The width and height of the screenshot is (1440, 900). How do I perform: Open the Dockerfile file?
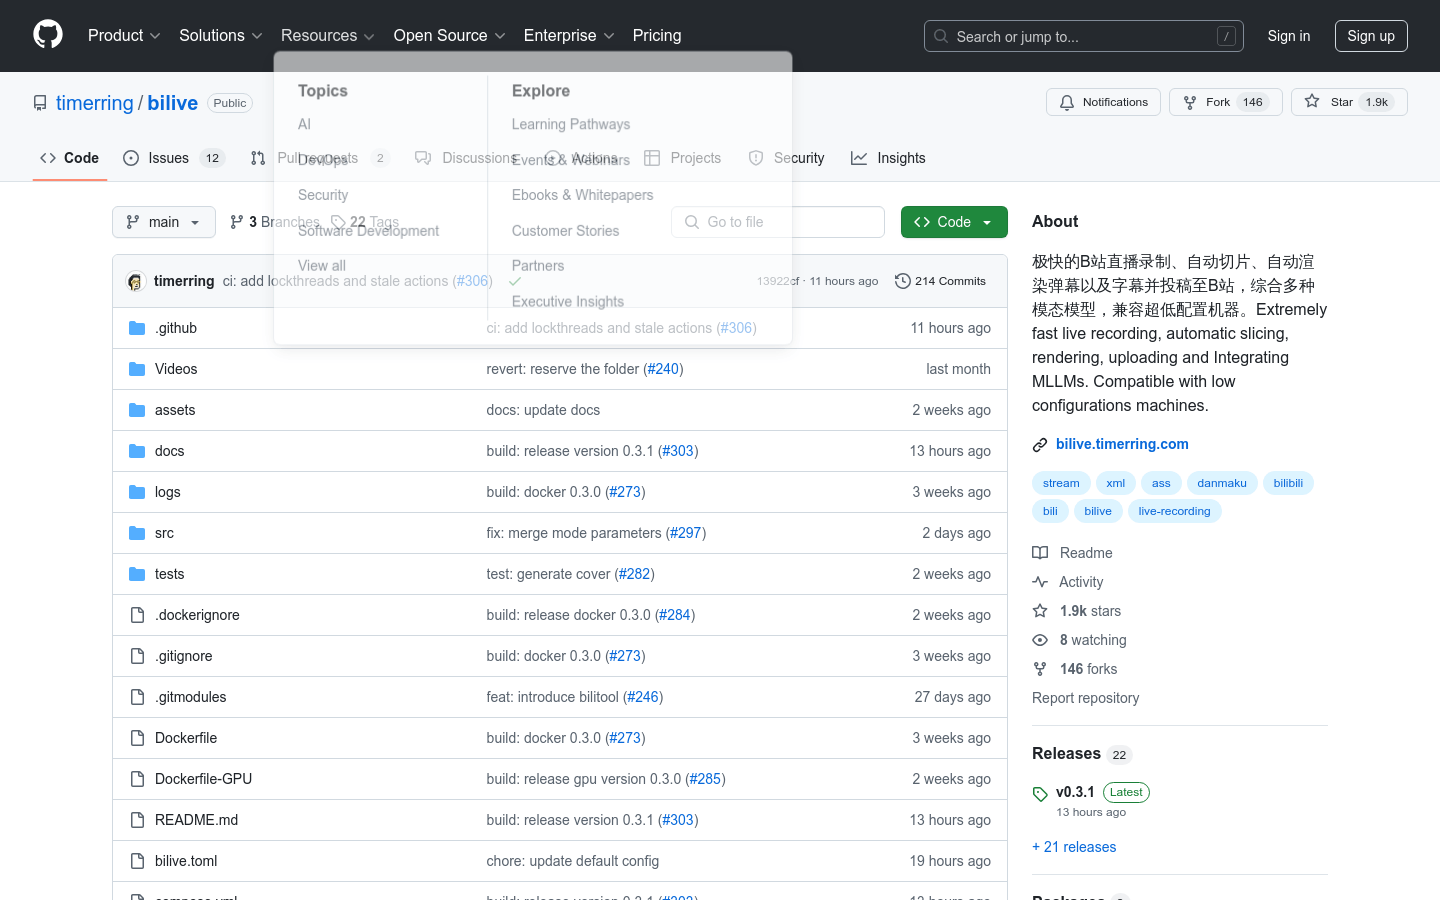(186, 738)
